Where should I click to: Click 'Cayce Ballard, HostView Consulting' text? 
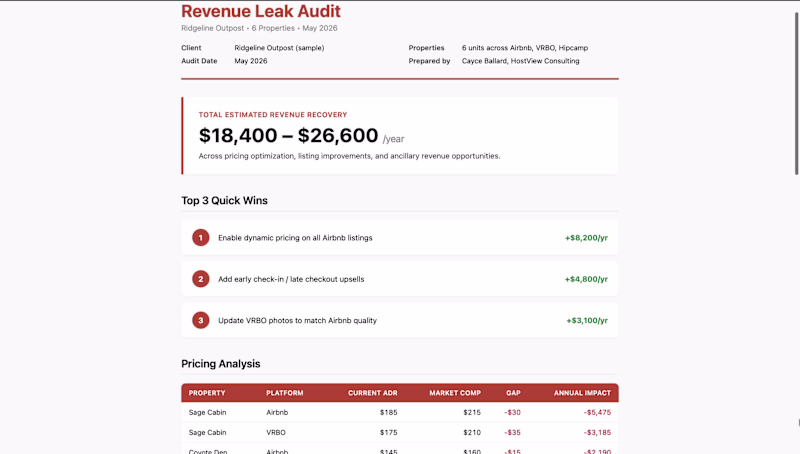coord(520,61)
